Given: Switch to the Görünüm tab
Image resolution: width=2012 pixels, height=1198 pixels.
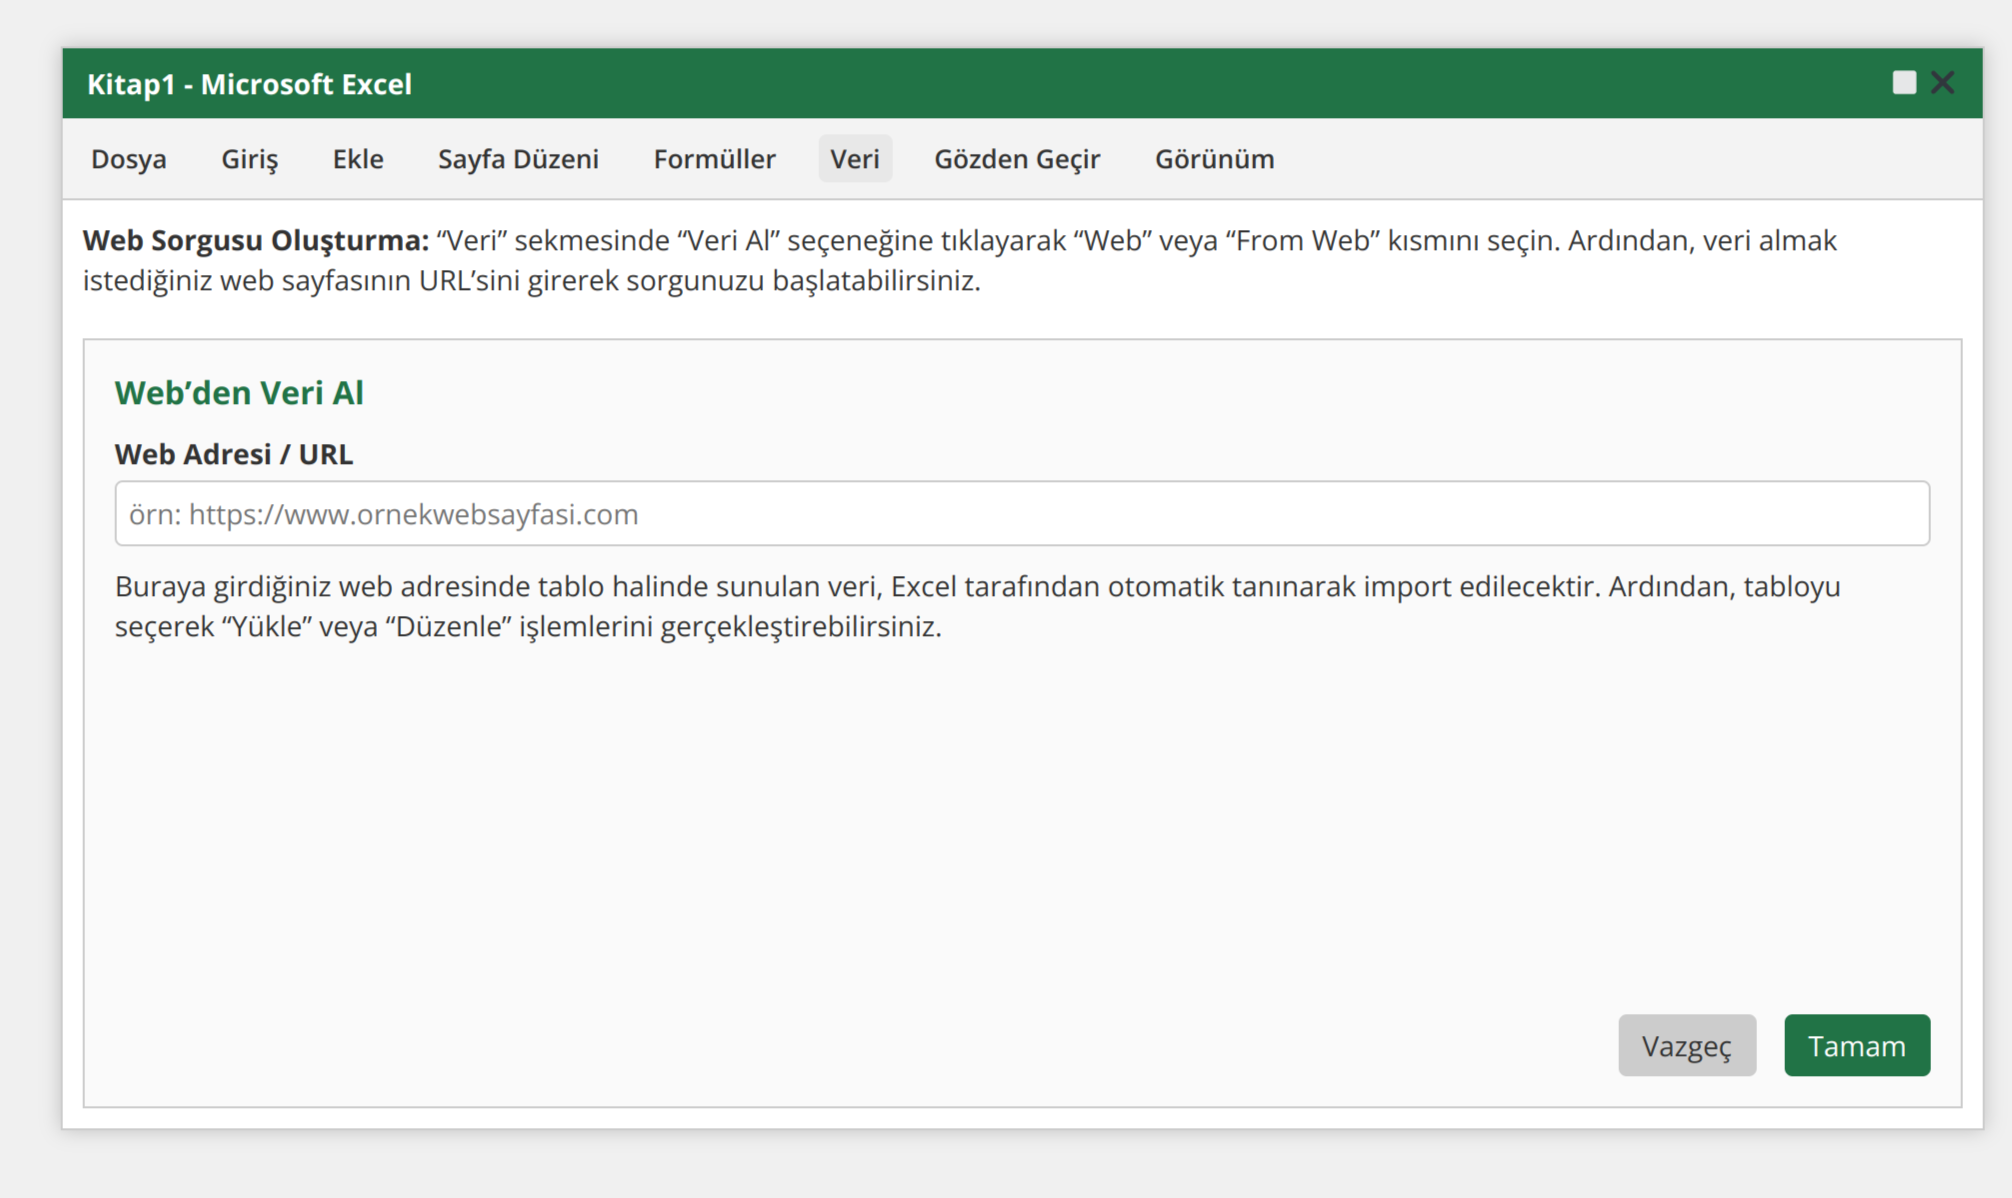Looking at the screenshot, I should pos(1215,158).
